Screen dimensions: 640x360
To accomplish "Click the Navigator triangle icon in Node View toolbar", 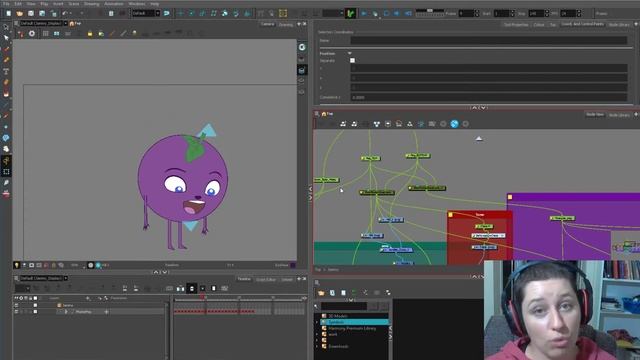I will coord(410,124).
